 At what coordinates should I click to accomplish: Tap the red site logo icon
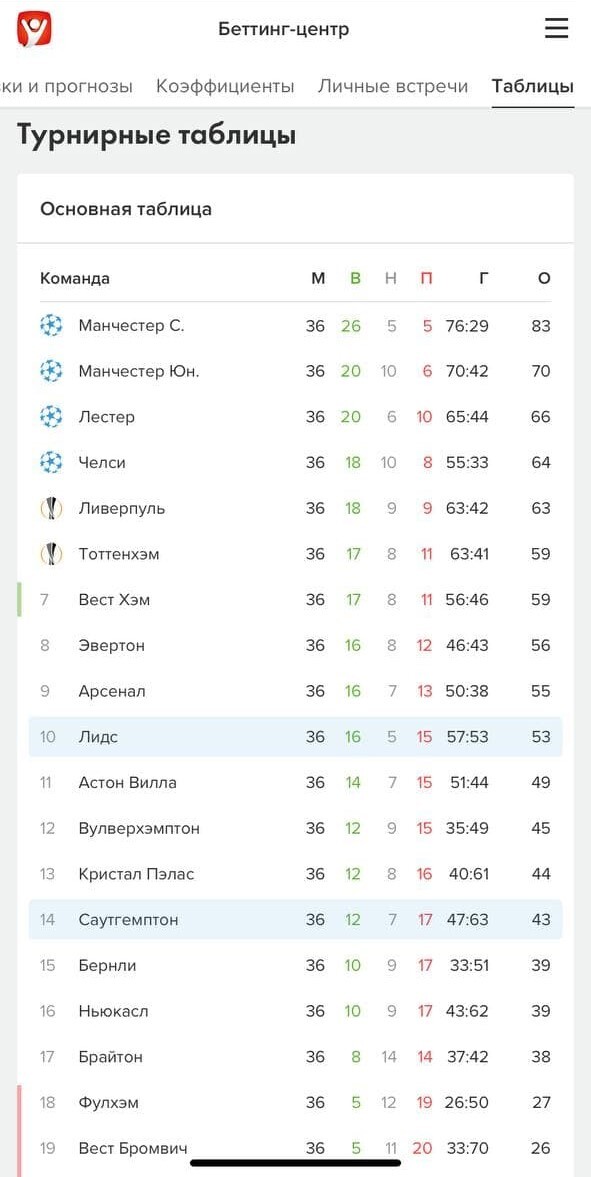pos(36,29)
